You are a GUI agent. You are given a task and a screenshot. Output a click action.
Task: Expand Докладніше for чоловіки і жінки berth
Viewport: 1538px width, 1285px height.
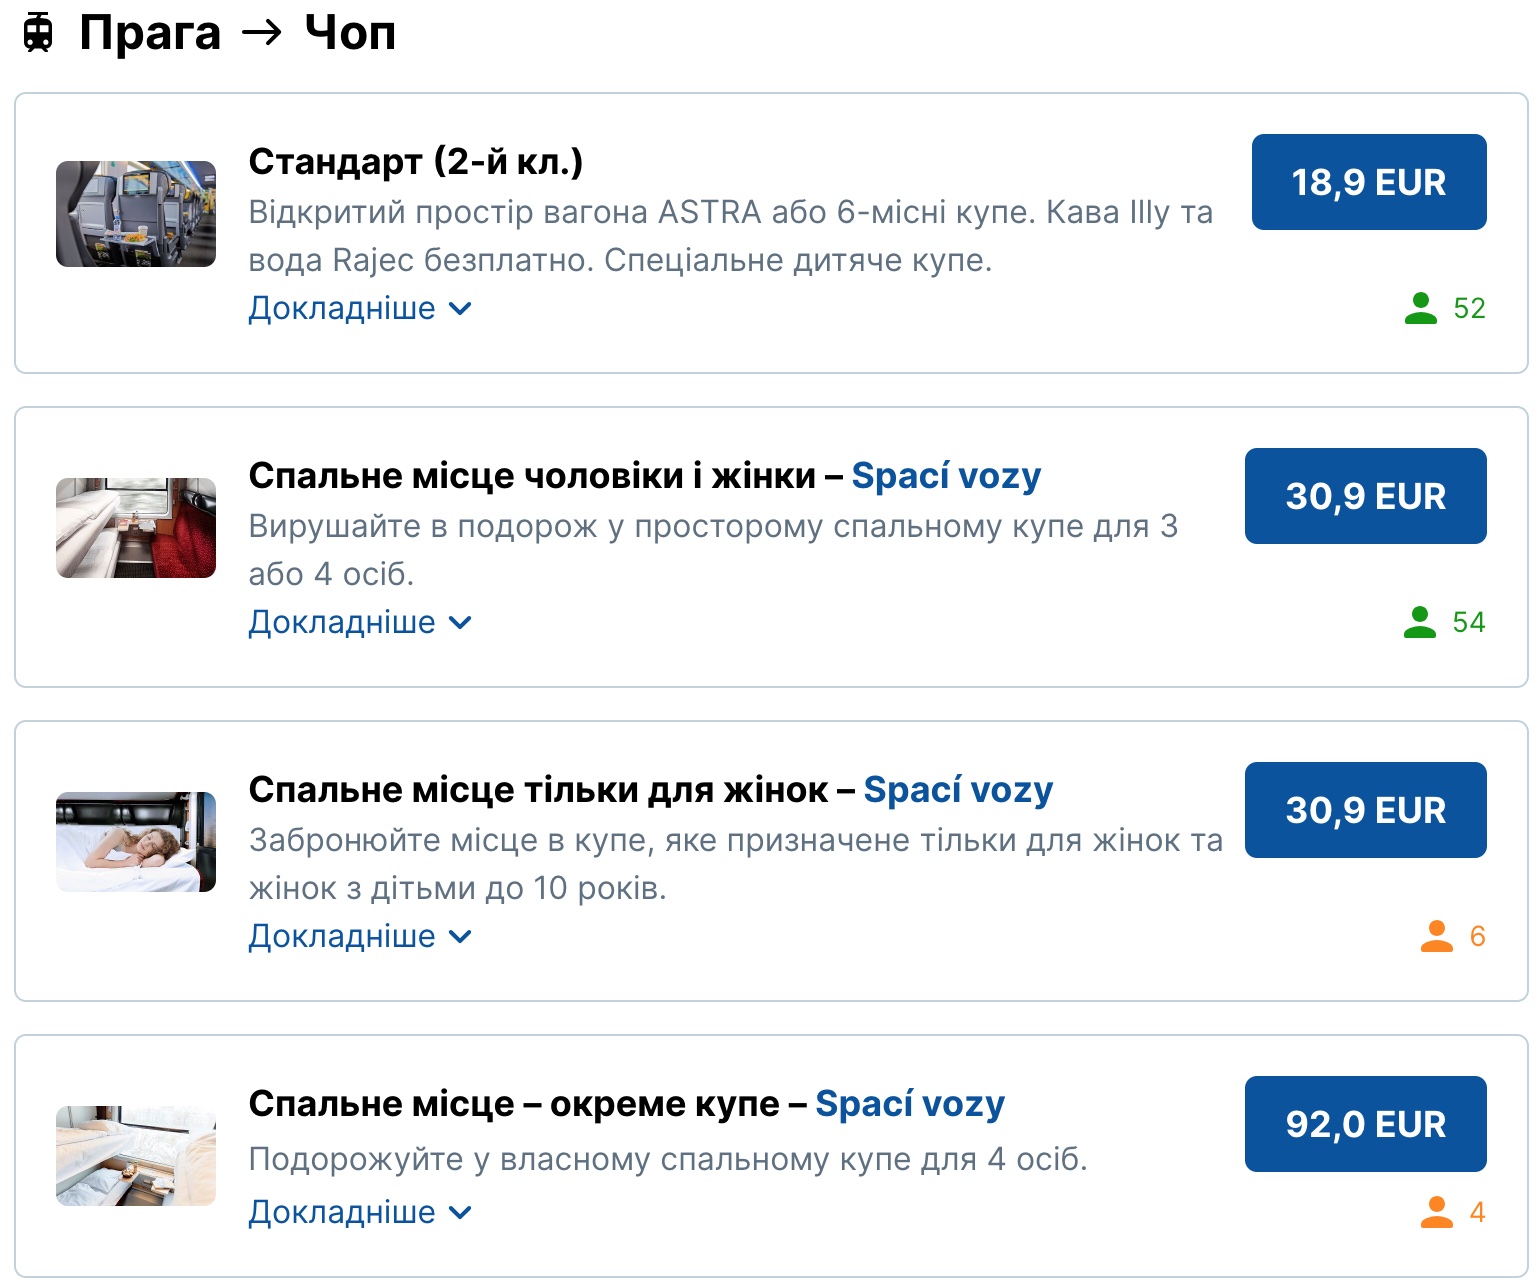point(359,622)
